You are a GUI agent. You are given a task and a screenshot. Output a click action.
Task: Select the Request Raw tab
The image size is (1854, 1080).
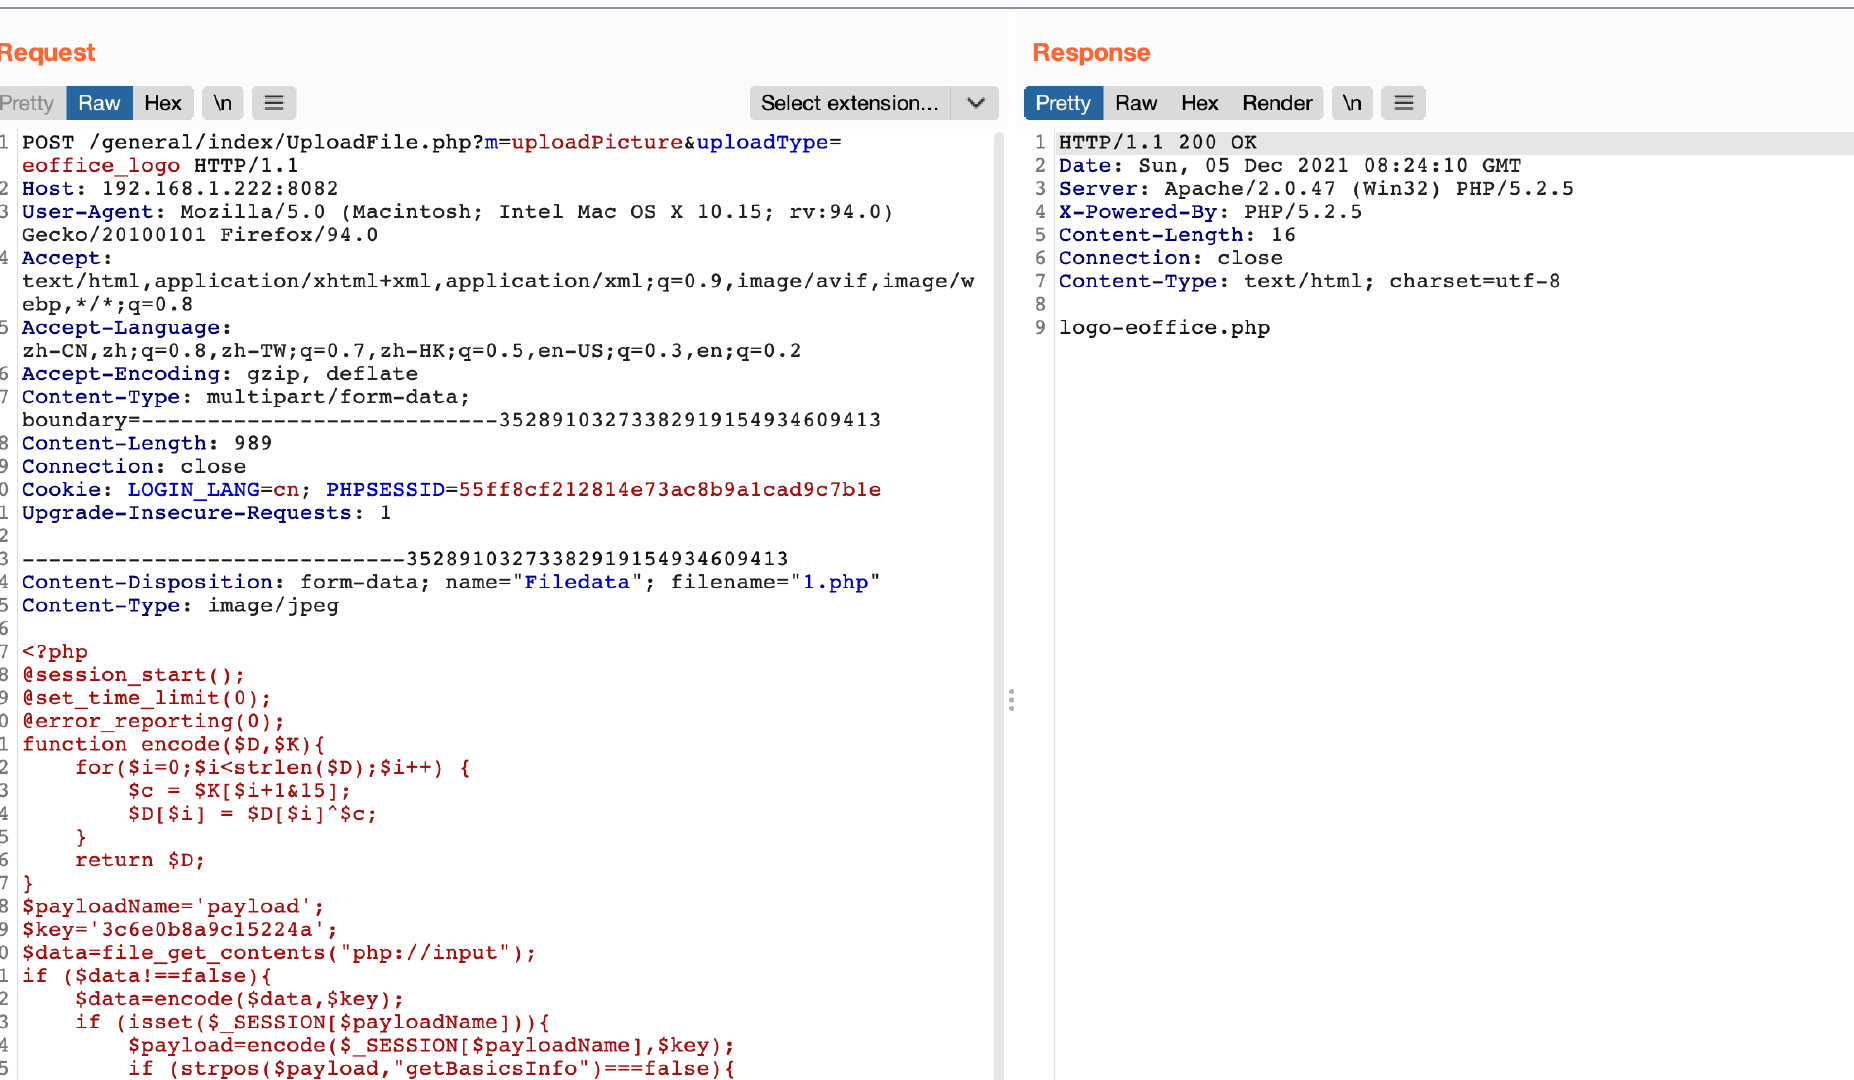pos(99,103)
